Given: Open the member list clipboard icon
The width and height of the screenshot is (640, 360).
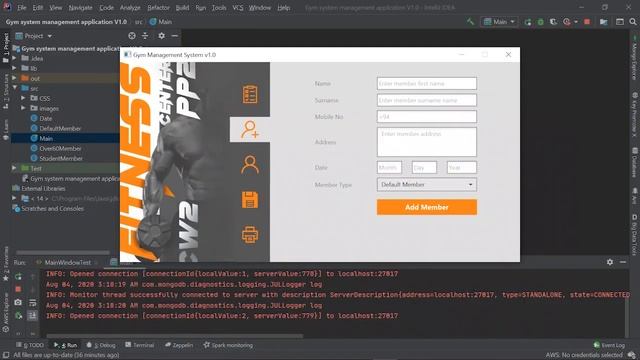Looking at the screenshot, I should click(250, 94).
